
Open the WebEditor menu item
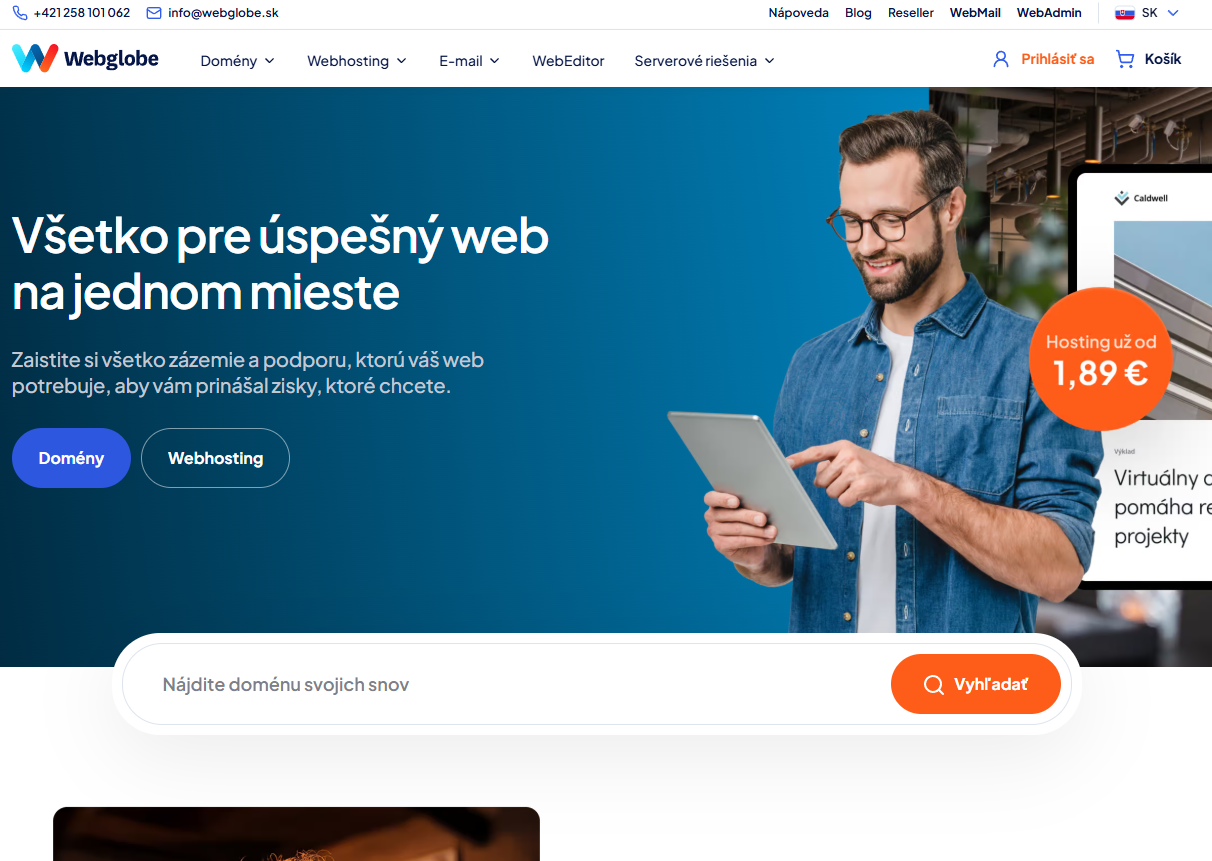[x=568, y=61]
